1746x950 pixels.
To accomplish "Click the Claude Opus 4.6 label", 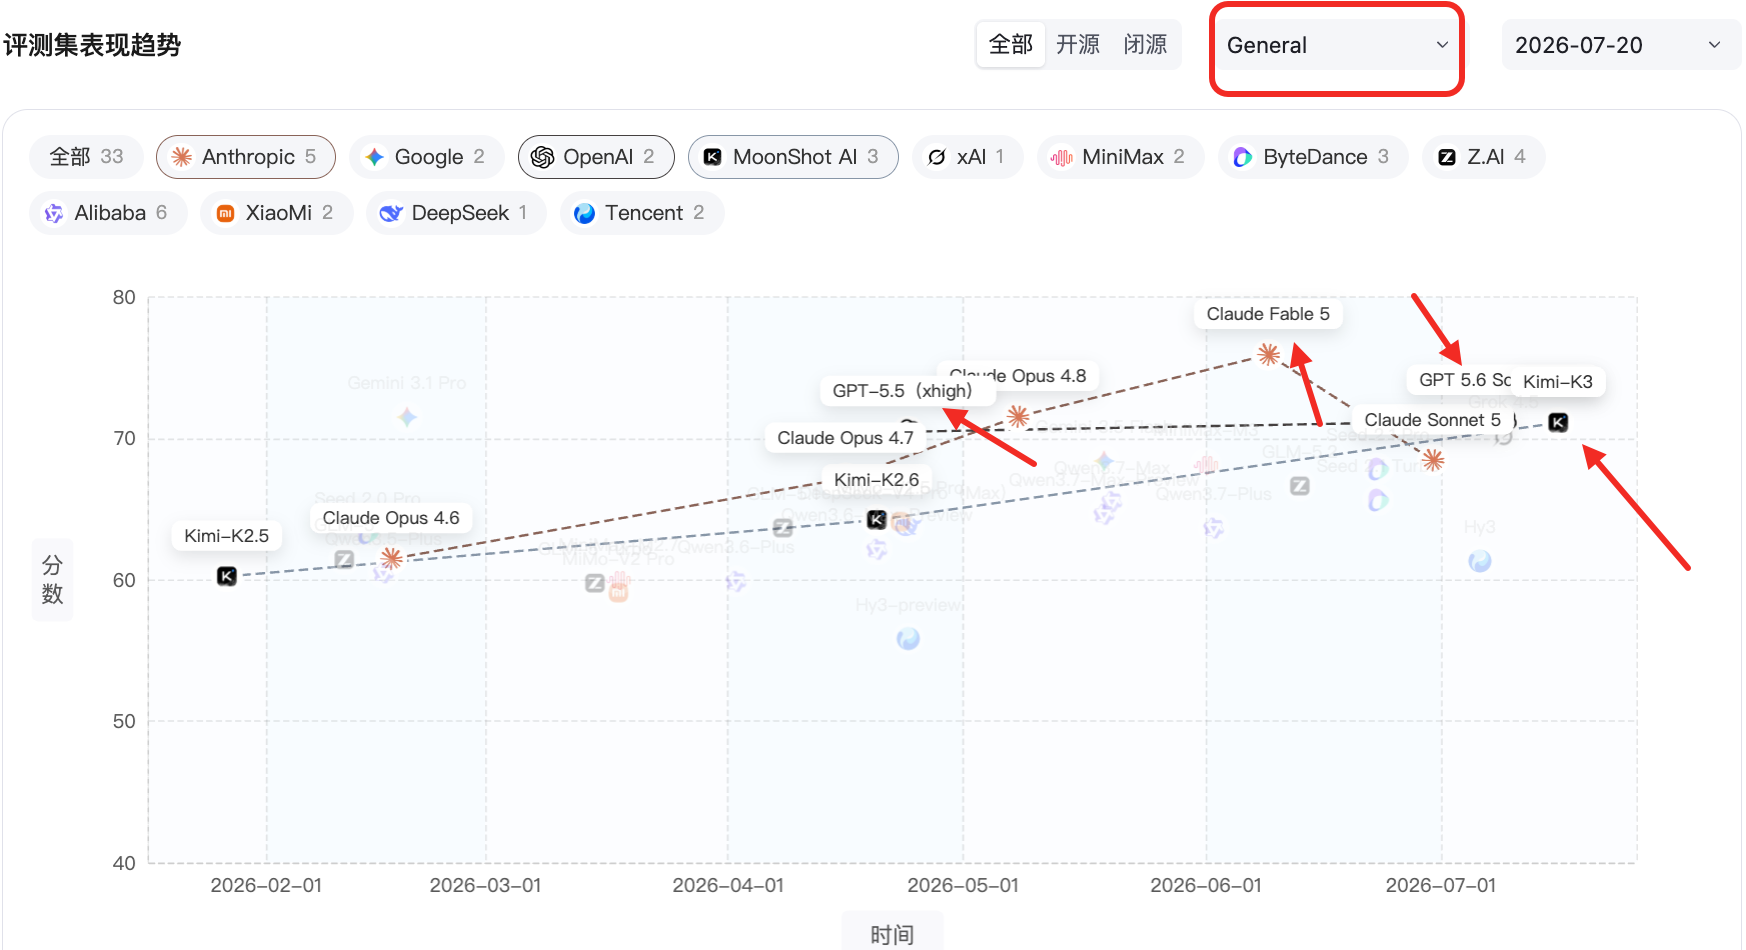I will click(x=391, y=518).
